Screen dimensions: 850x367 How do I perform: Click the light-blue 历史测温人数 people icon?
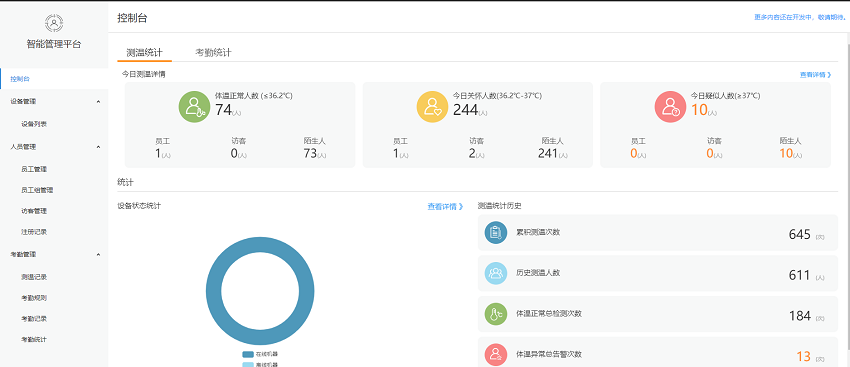coord(495,273)
